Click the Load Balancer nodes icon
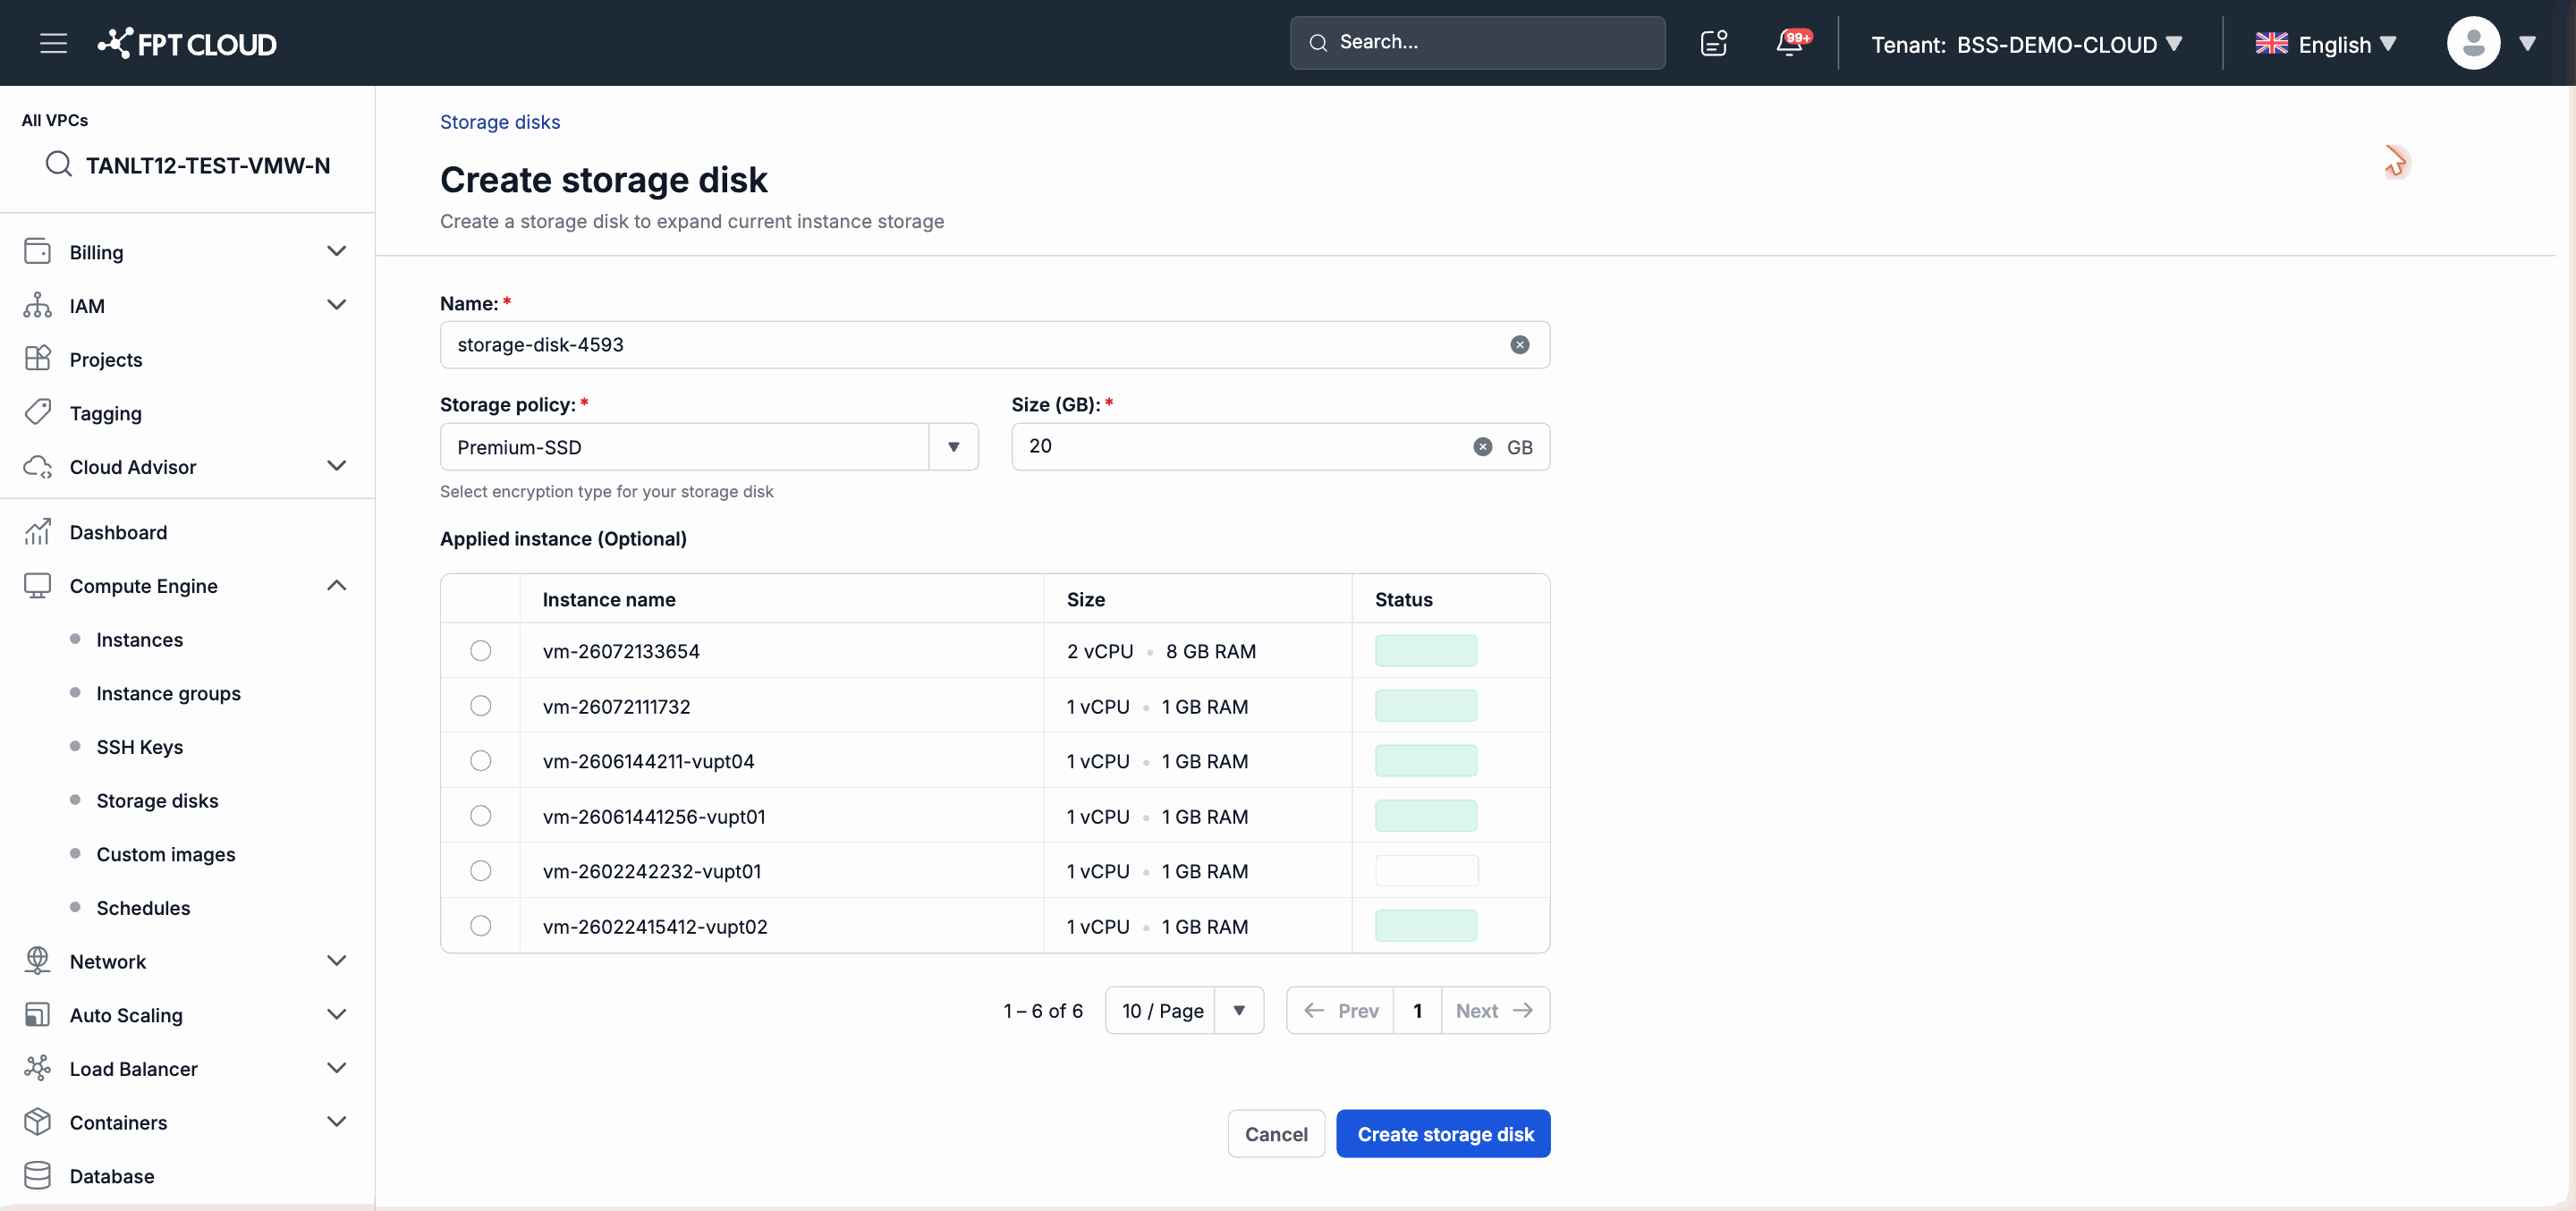The width and height of the screenshot is (2576, 1211). 38,1068
